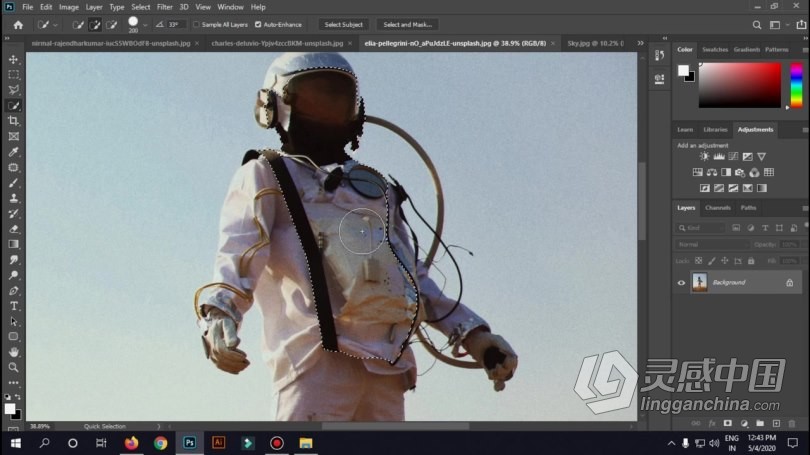Select the Rectangle shape tool
The image size is (810, 455).
[14, 337]
